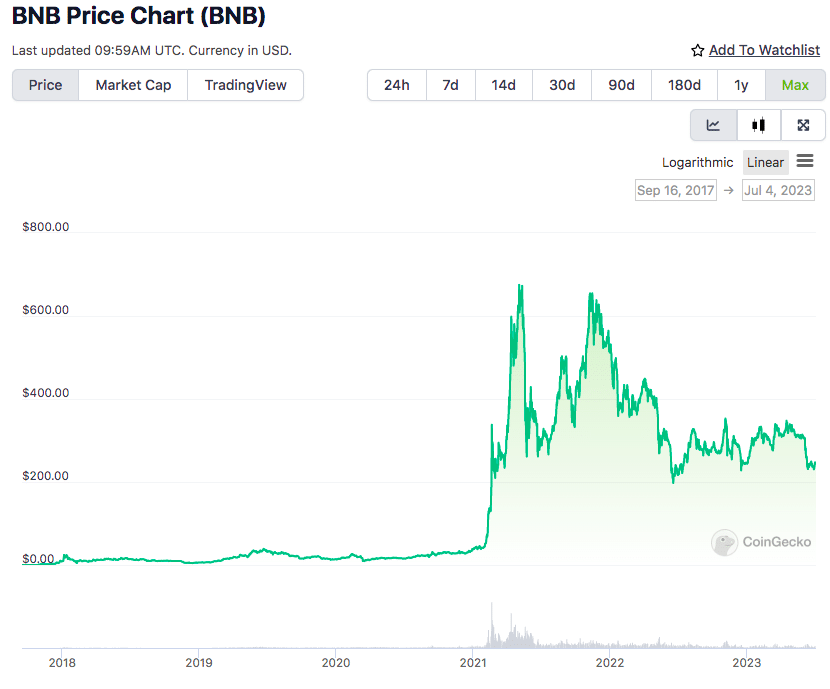Open the chart hamburger menu
Screen dimensions: 830x689
coord(805,161)
